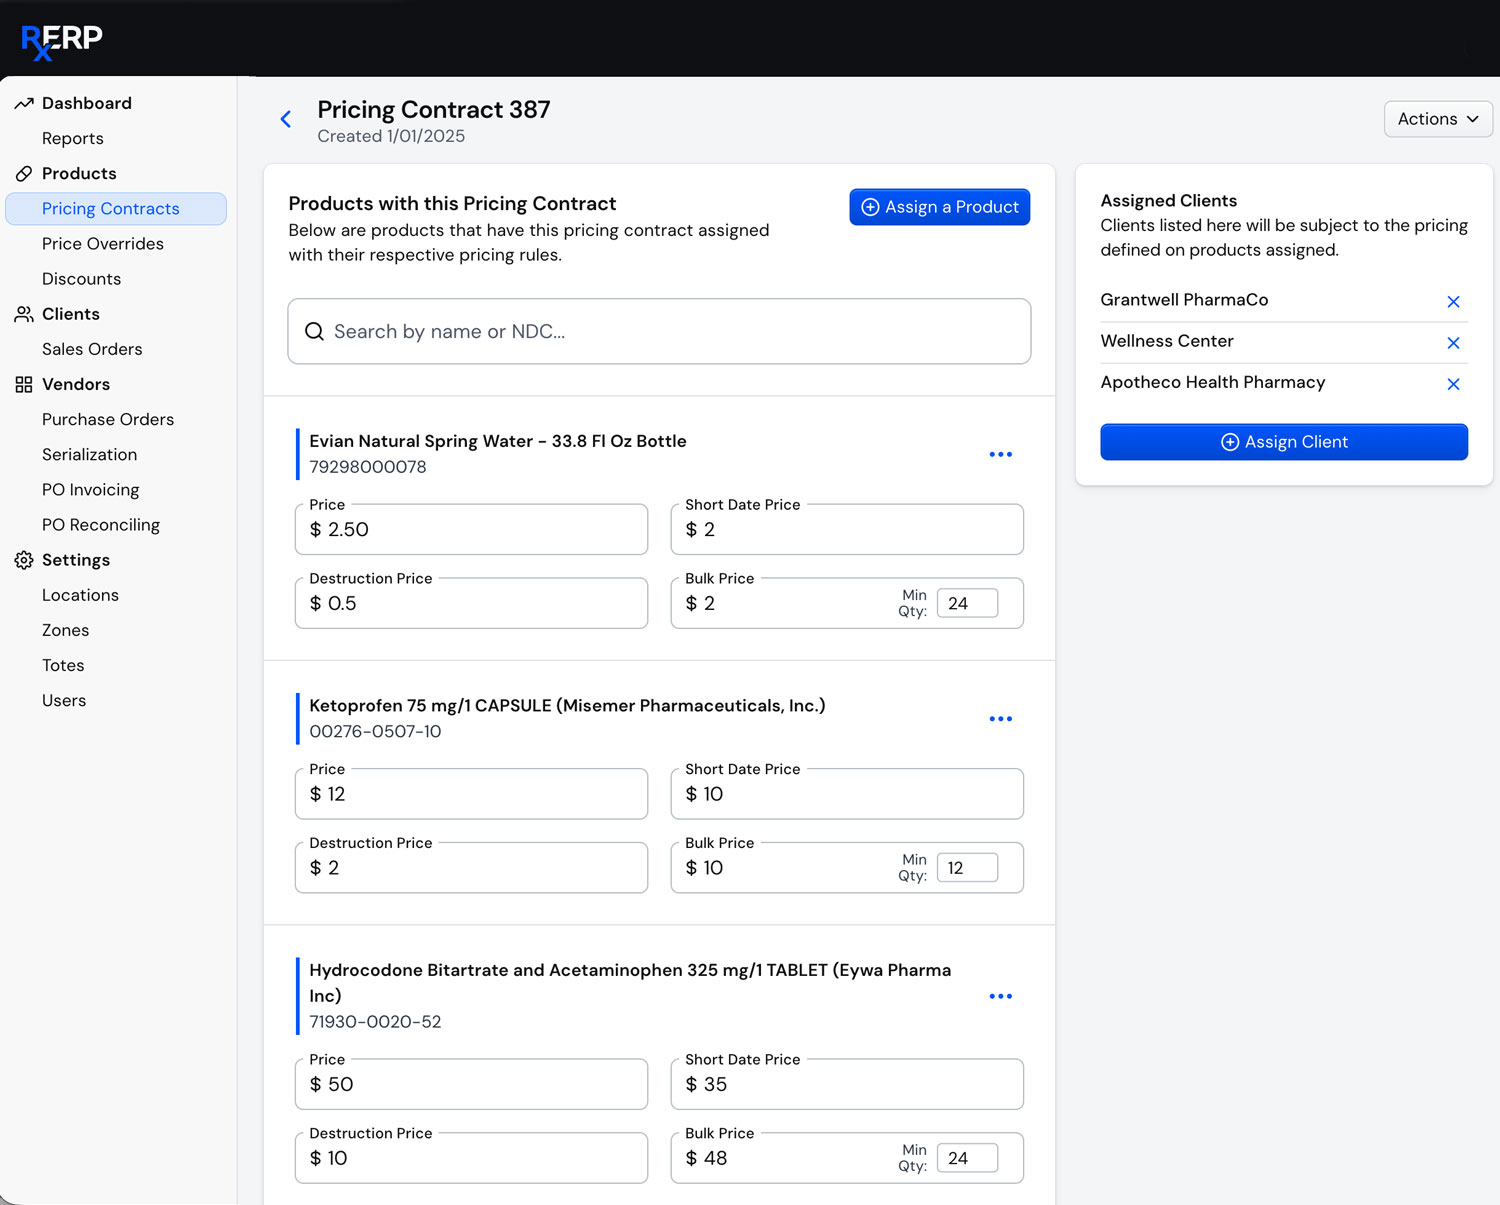1500x1205 pixels.
Task: Click the back arrow next to Pricing Contract 387
Action: [x=286, y=119]
